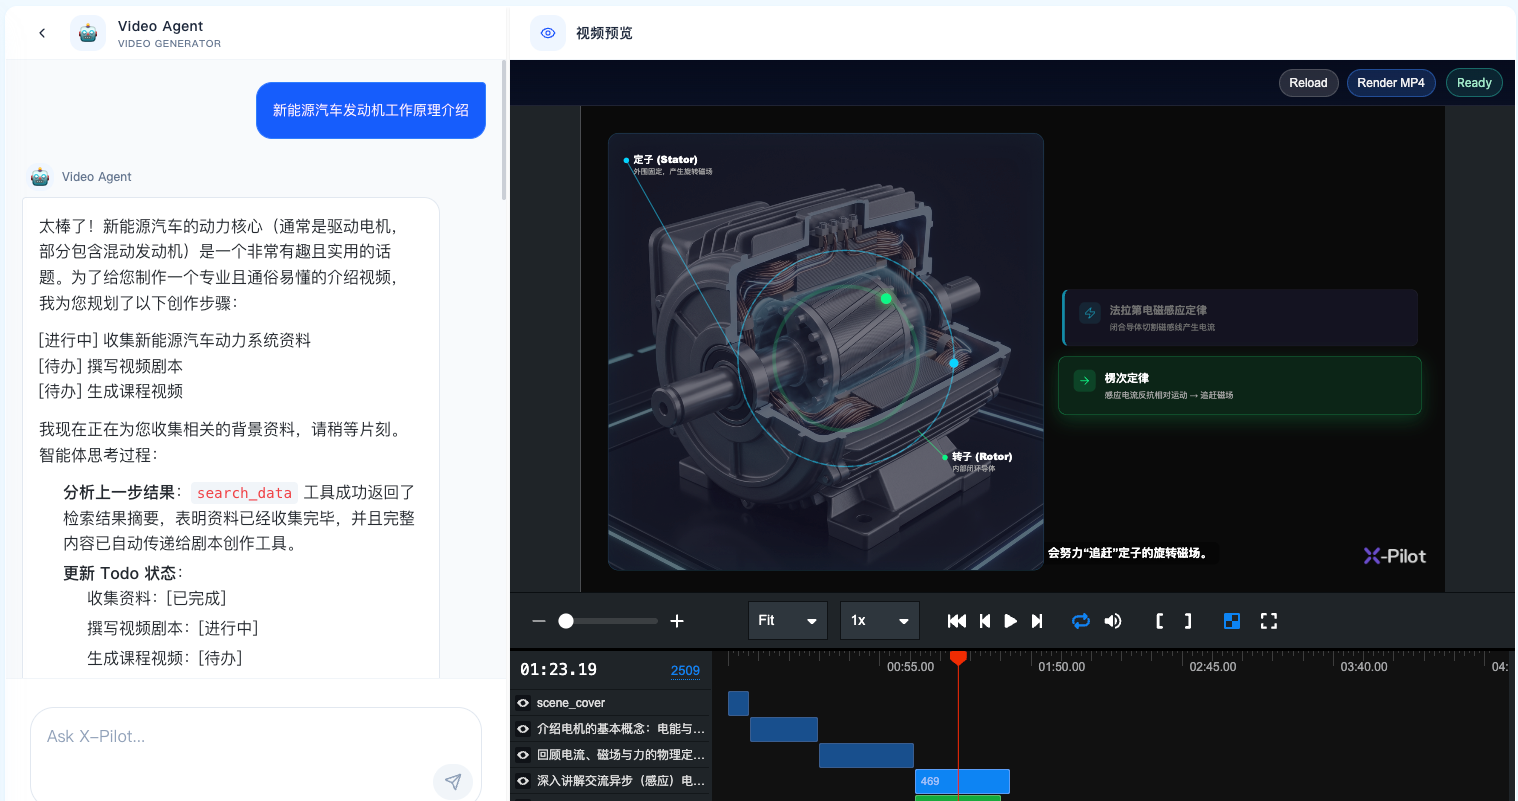
Task: Go back using the left chevron arrow
Action: pyautogui.click(x=42, y=33)
